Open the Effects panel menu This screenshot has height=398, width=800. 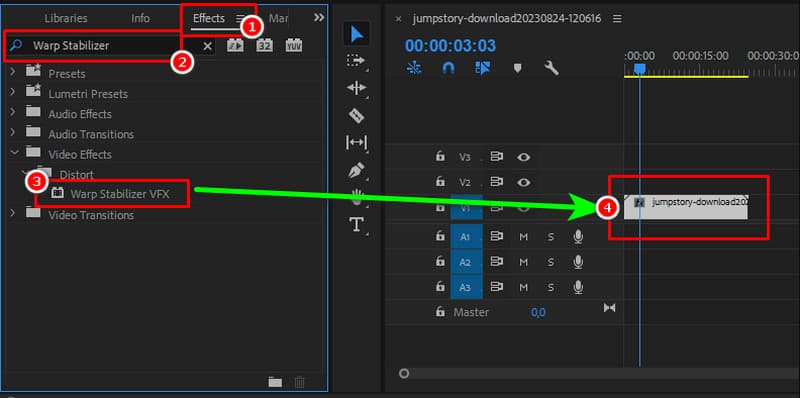point(240,18)
